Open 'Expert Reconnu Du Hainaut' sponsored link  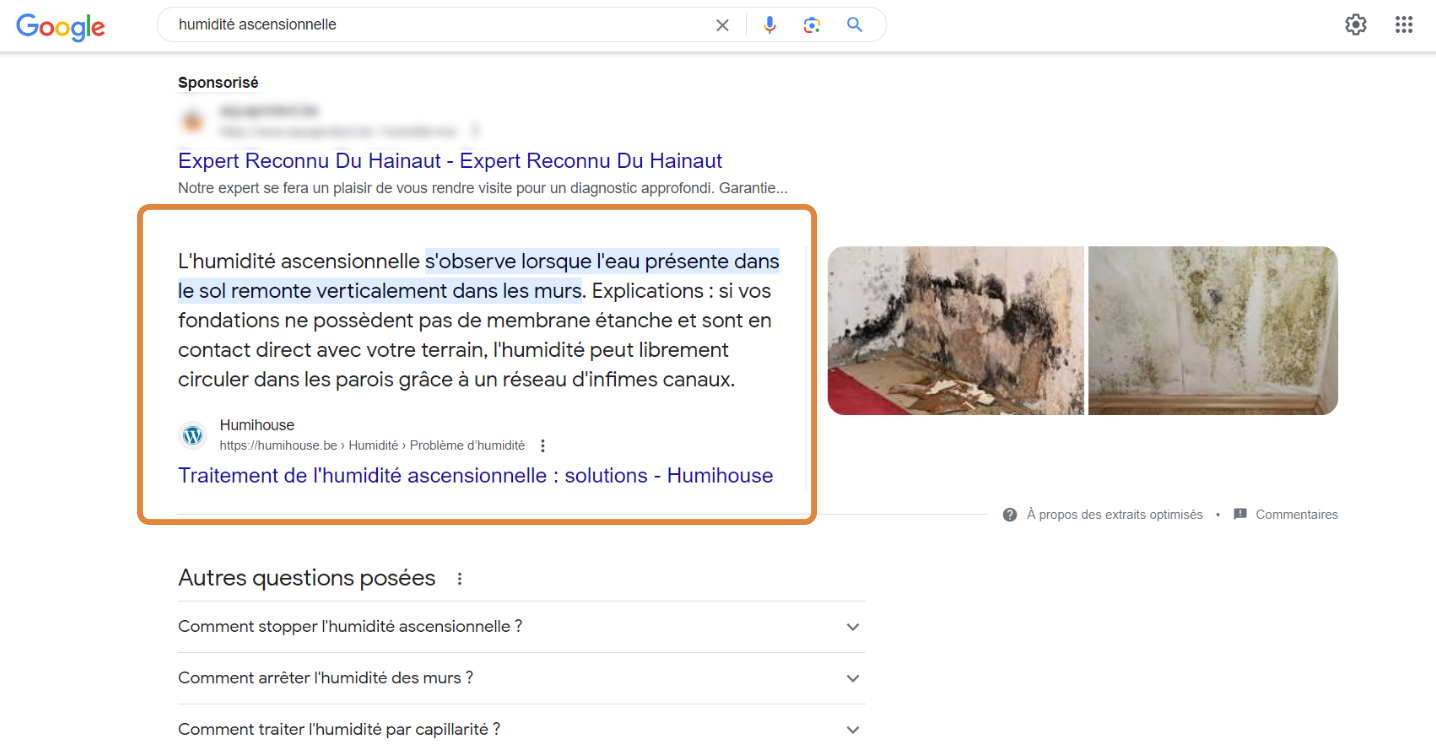point(450,161)
